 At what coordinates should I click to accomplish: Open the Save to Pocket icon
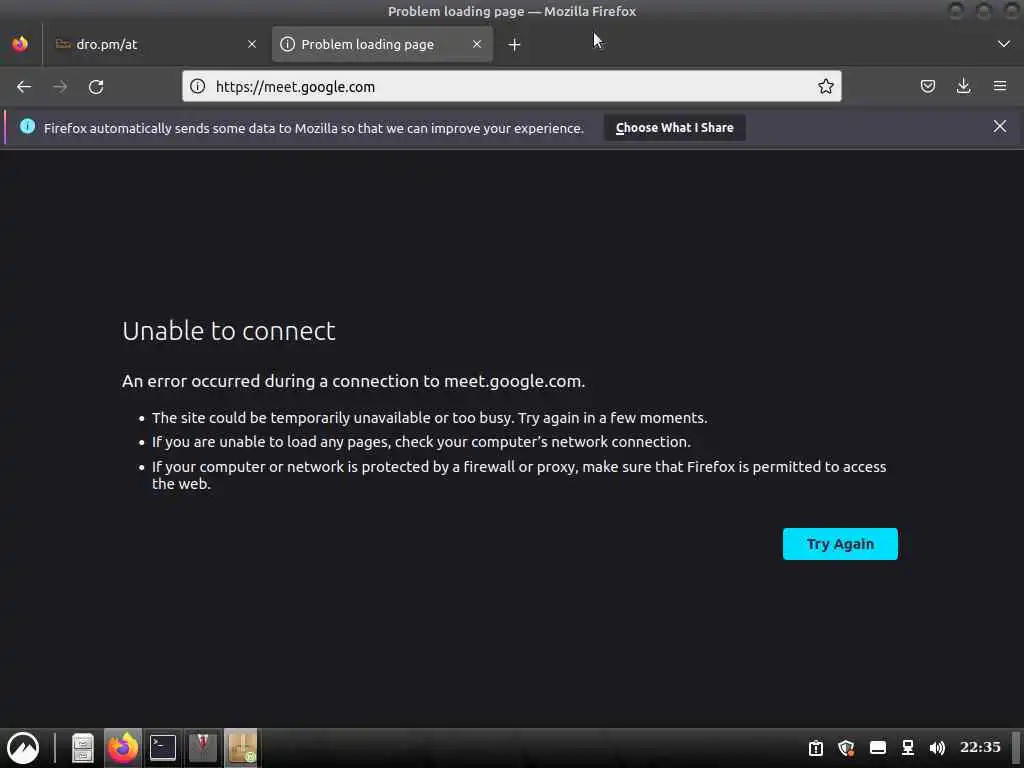(927, 86)
